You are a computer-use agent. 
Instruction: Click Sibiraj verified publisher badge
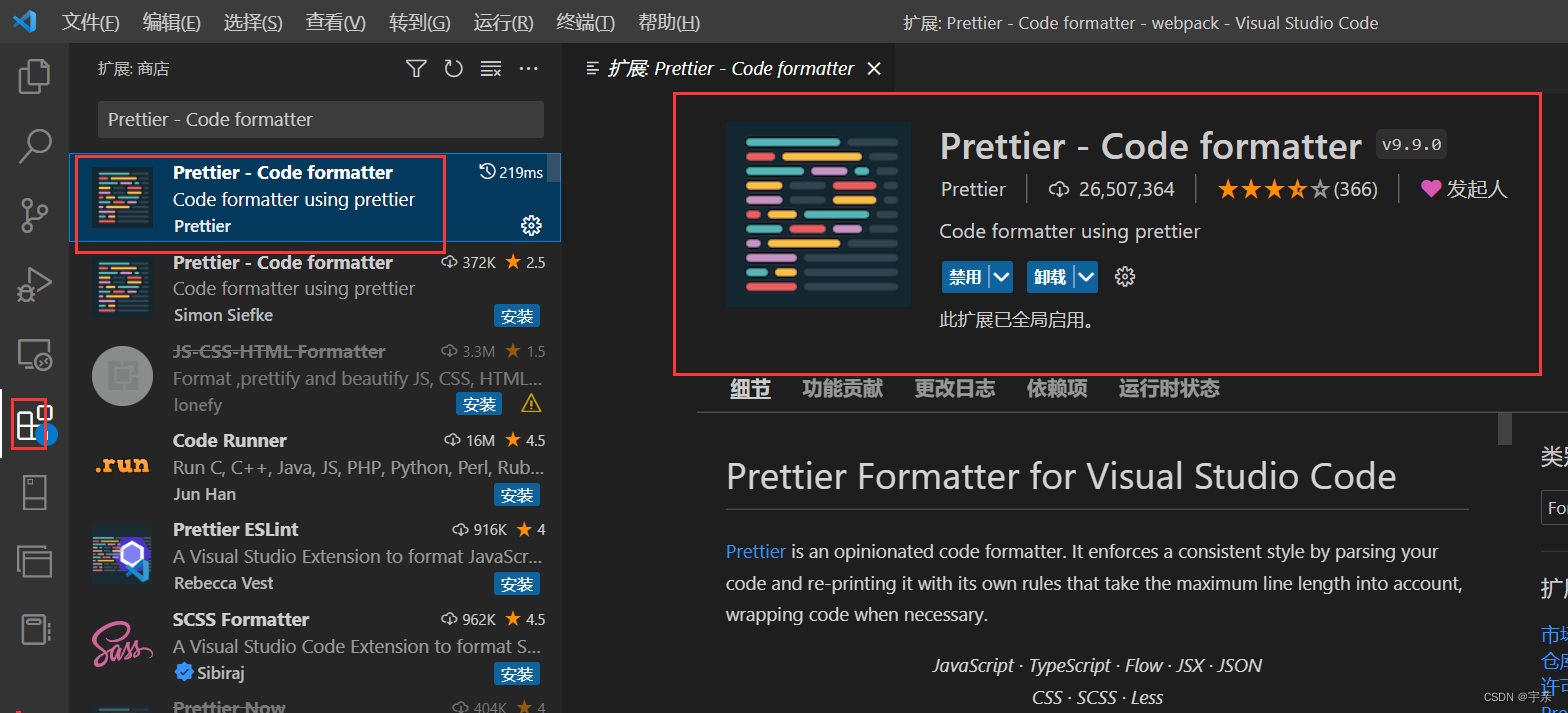[184, 672]
